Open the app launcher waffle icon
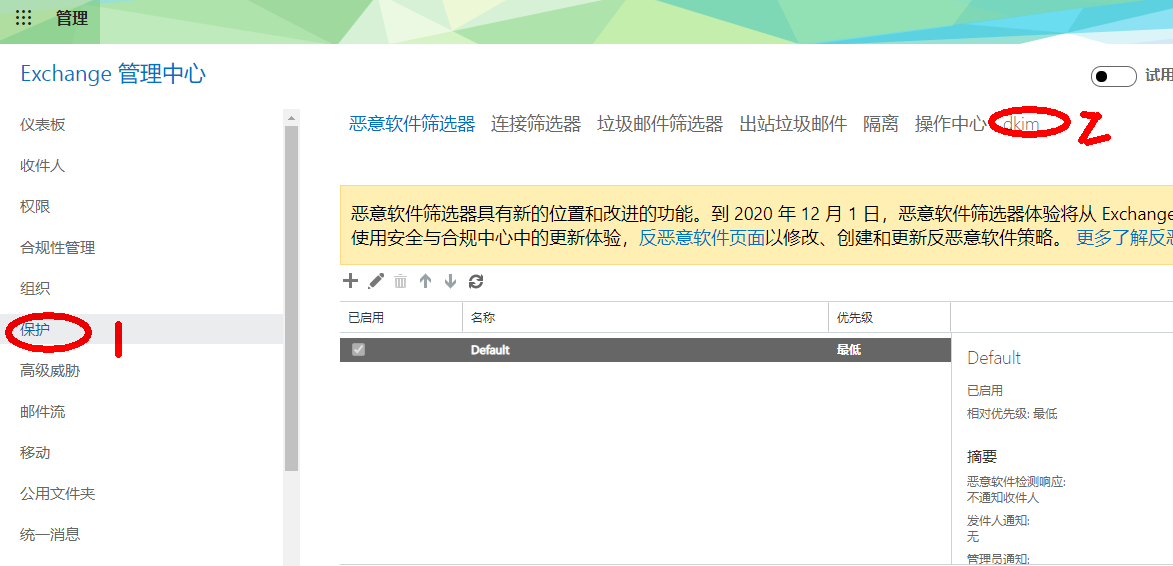 pyautogui.click(x=24, y=18)
